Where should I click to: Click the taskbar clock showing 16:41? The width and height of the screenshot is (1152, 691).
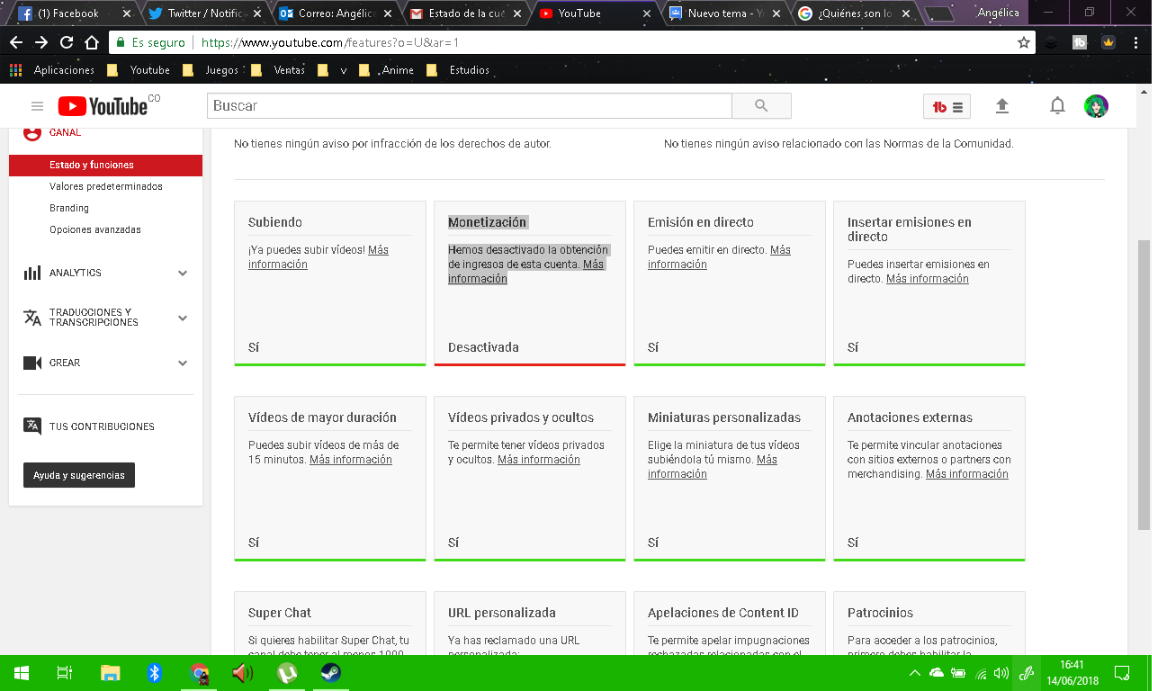click(x=1072, y=673)
